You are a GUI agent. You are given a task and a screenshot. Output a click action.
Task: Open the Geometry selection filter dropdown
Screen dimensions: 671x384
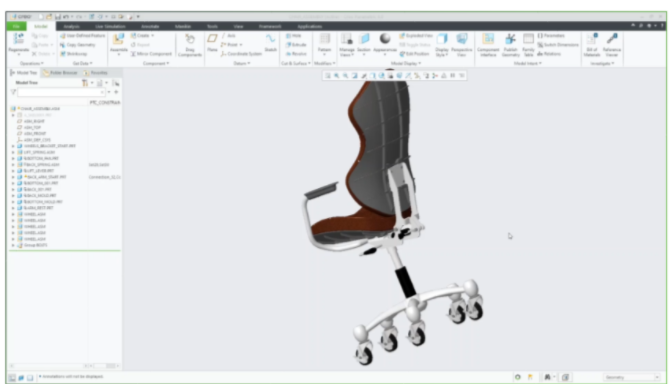pos(632,377)
